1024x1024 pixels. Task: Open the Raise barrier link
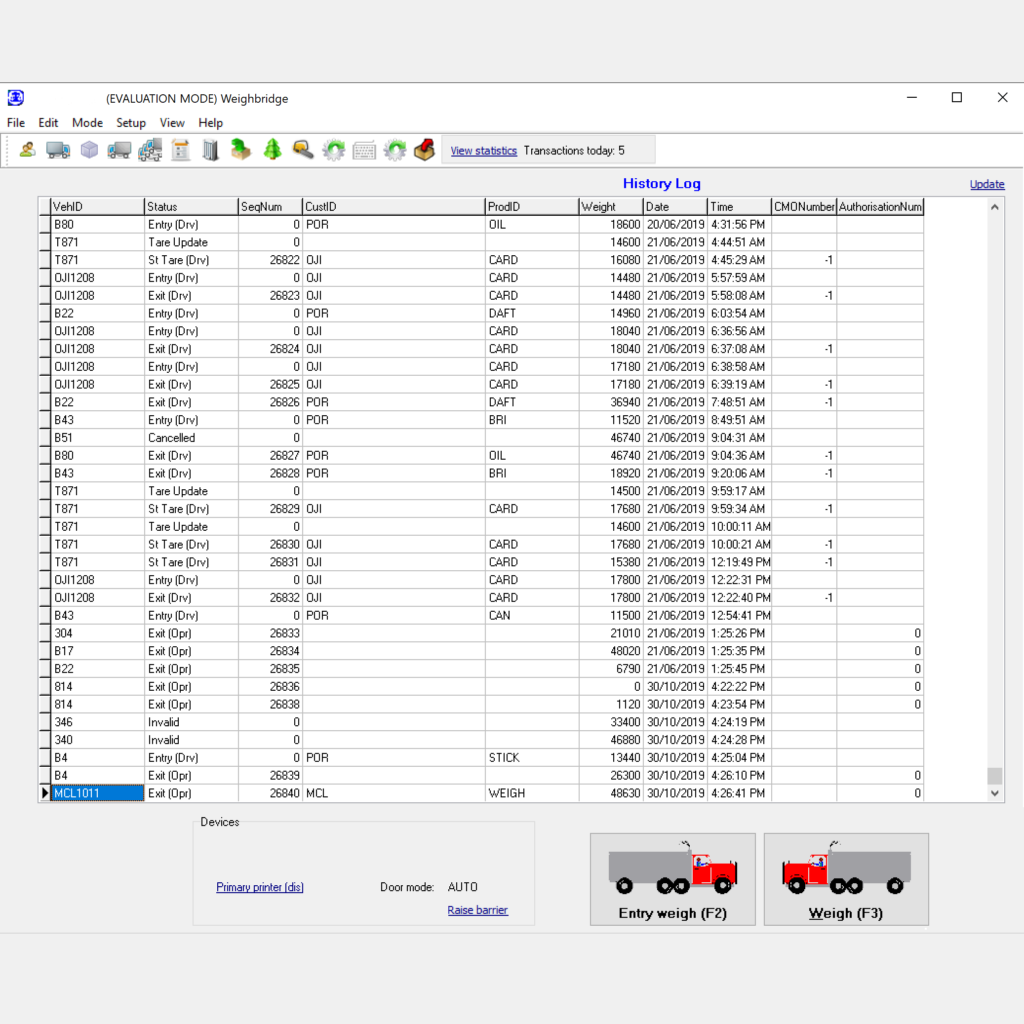point(477,910)
